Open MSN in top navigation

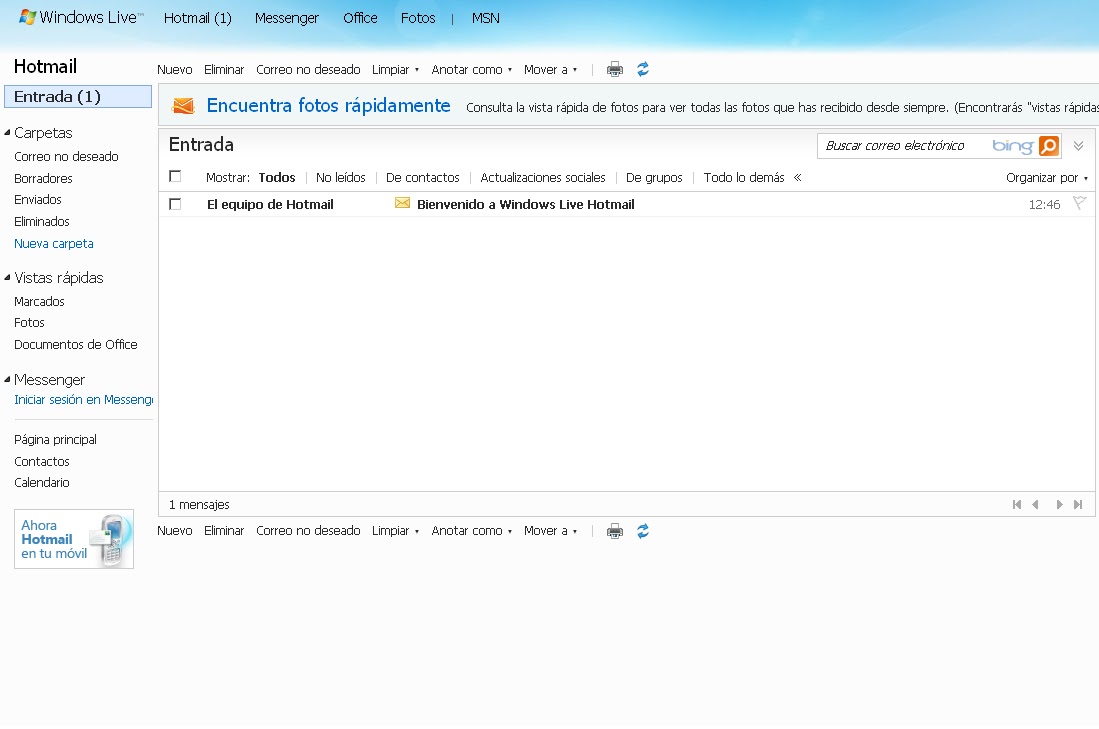(486, 18)
